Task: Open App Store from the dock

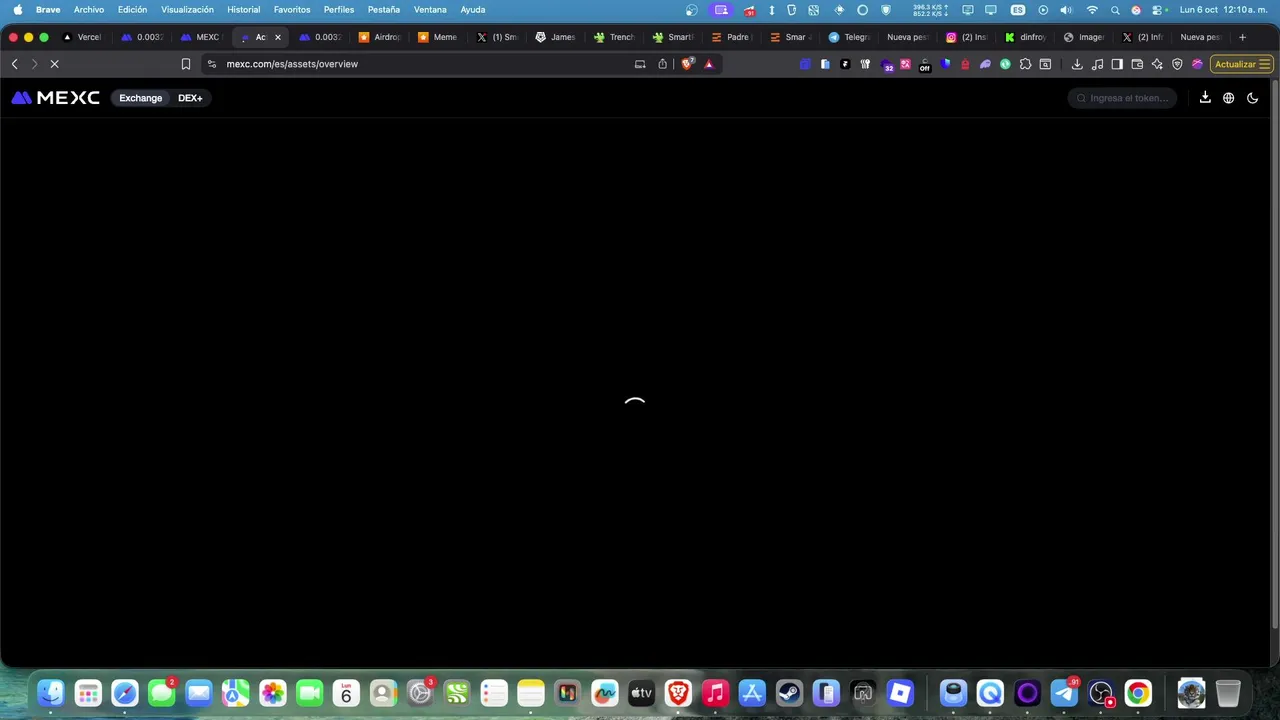Action: [752, 693]
